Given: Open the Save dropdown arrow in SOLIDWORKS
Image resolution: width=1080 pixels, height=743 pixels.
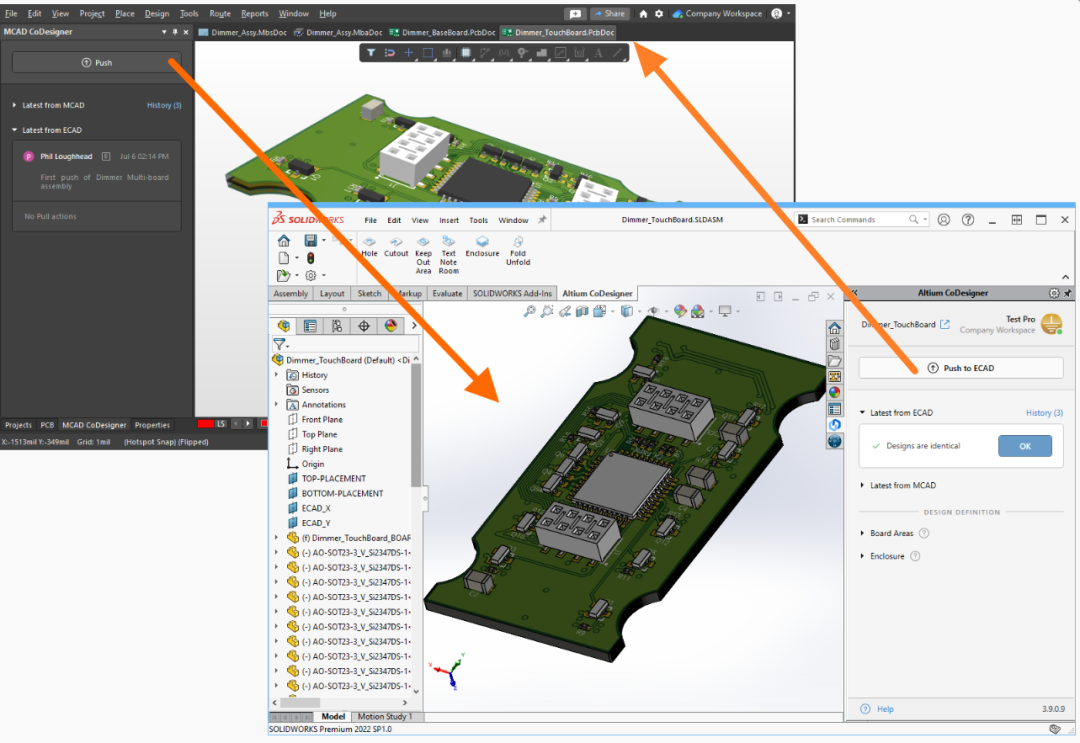Looking at the screenshot, I should [324, 240].
